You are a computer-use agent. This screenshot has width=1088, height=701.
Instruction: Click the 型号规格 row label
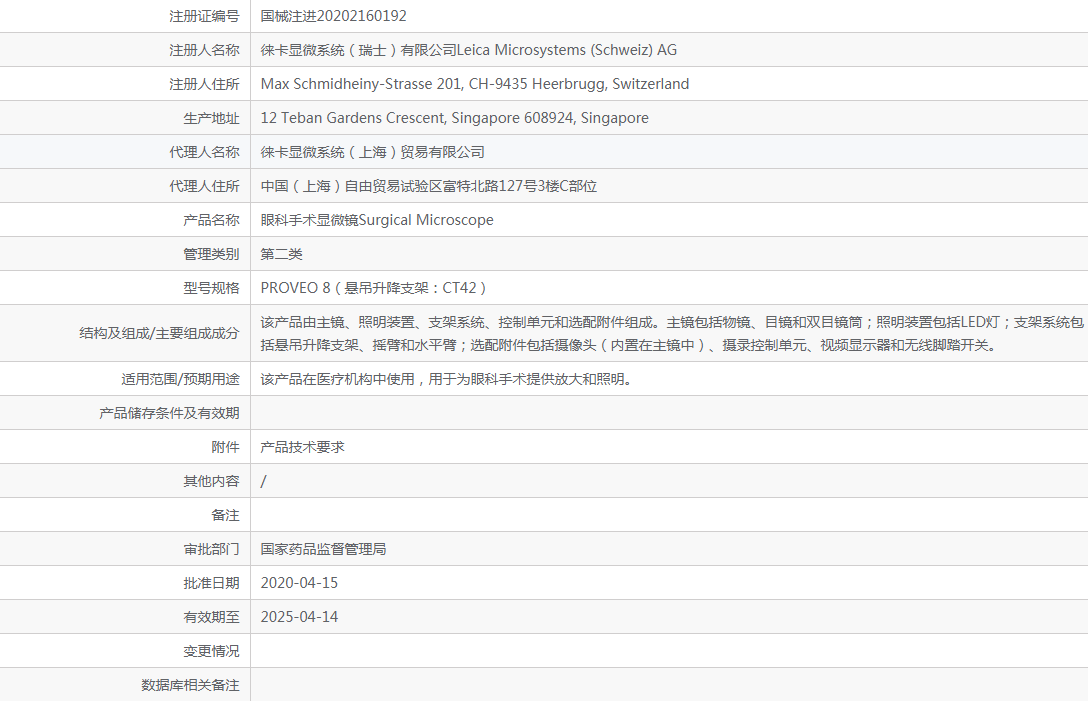(x=211, y=288)
